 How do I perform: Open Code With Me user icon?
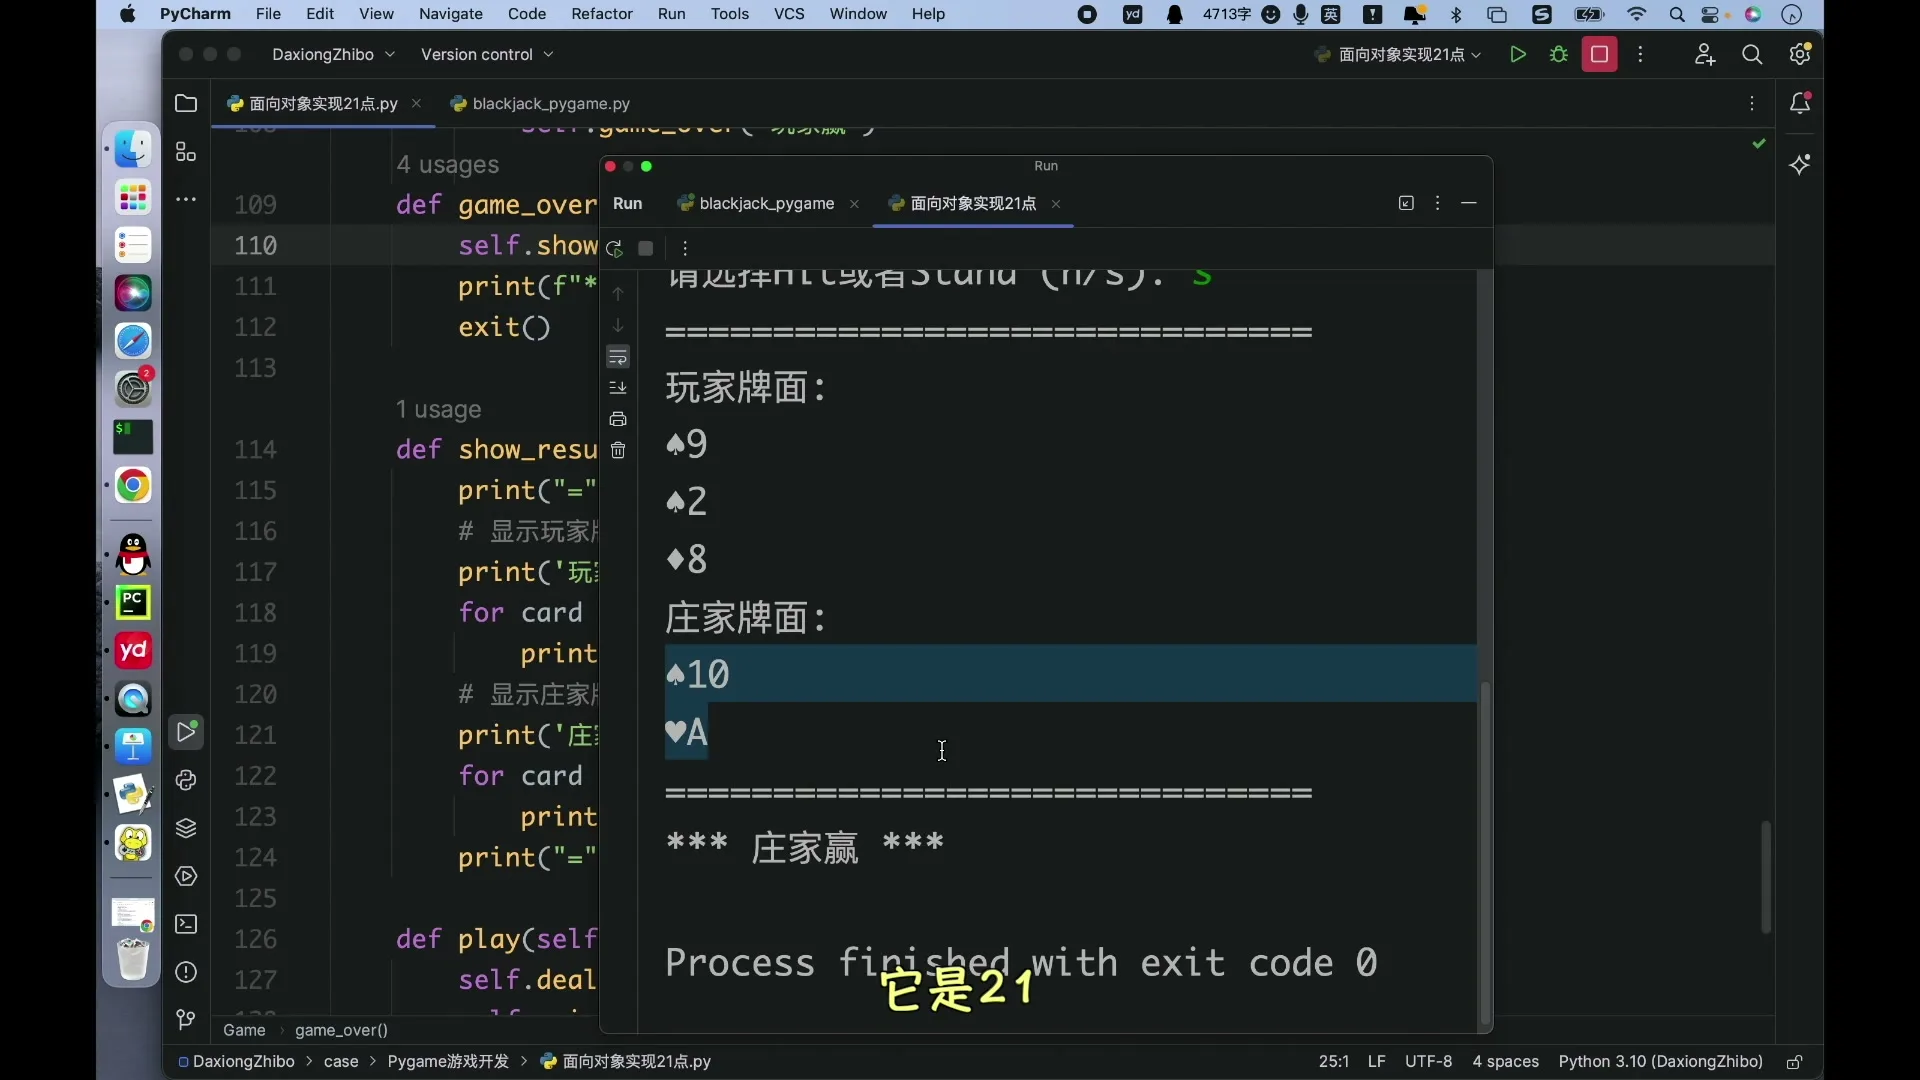(1705, 55)
